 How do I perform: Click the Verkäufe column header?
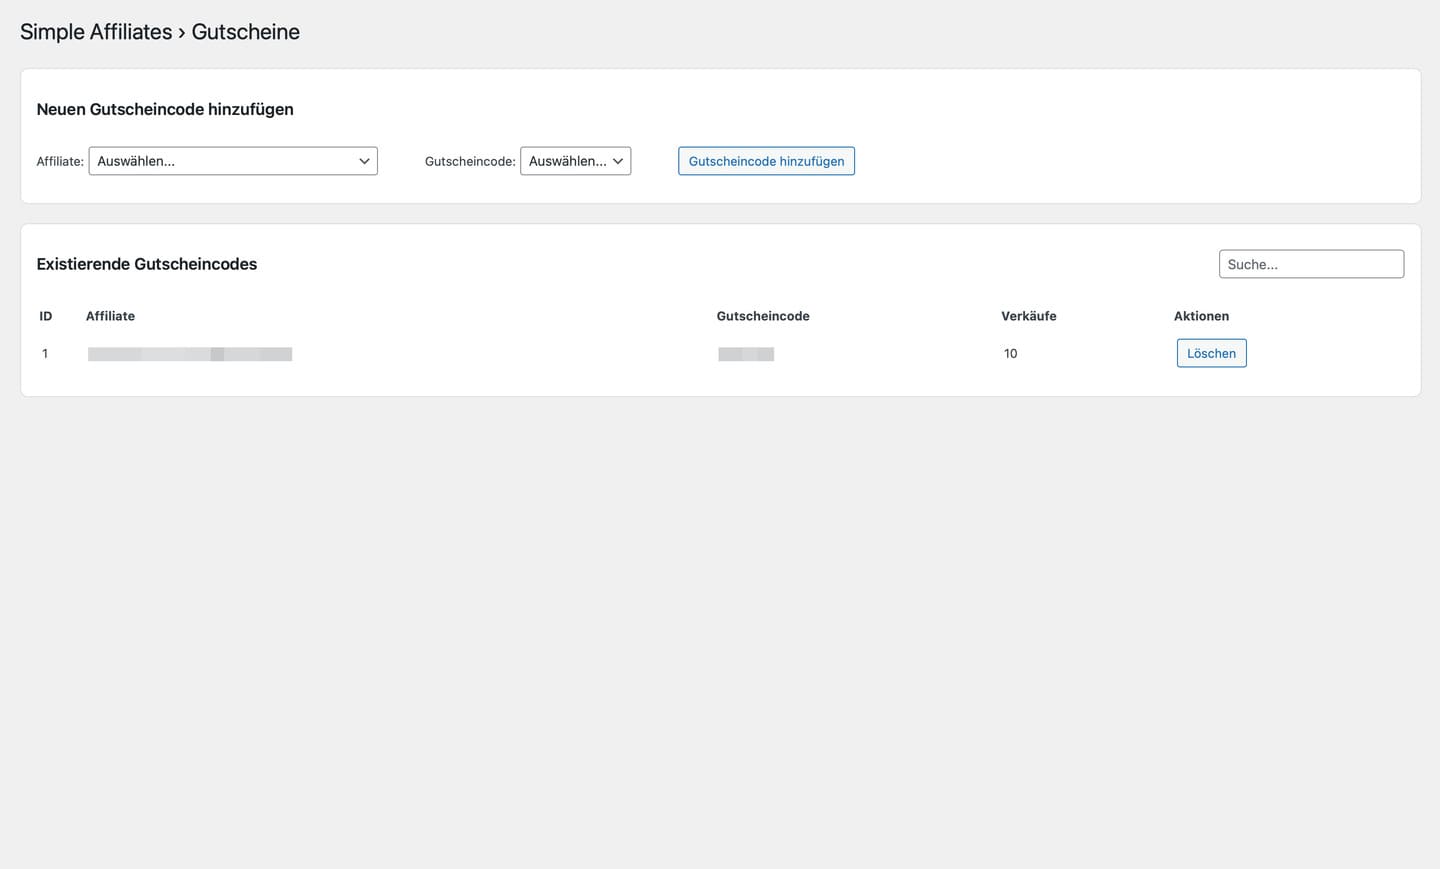click(x=1028, y=316)
